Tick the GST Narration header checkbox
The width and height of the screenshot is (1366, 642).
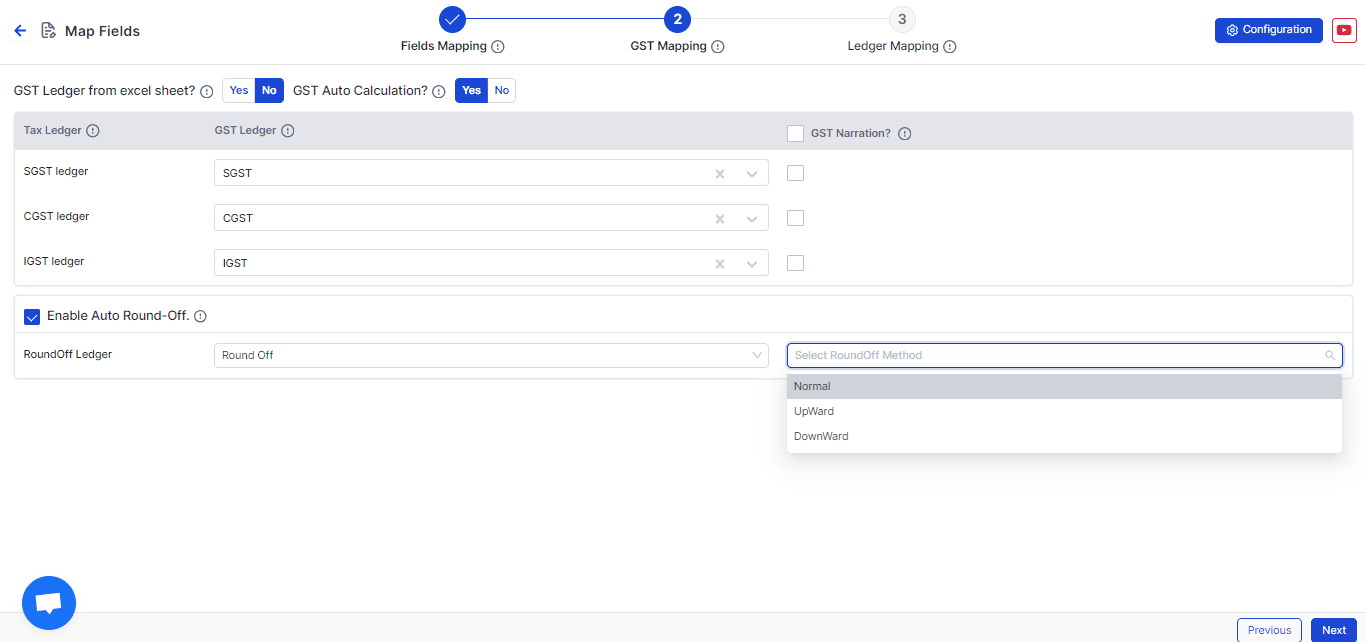[796, 134]
